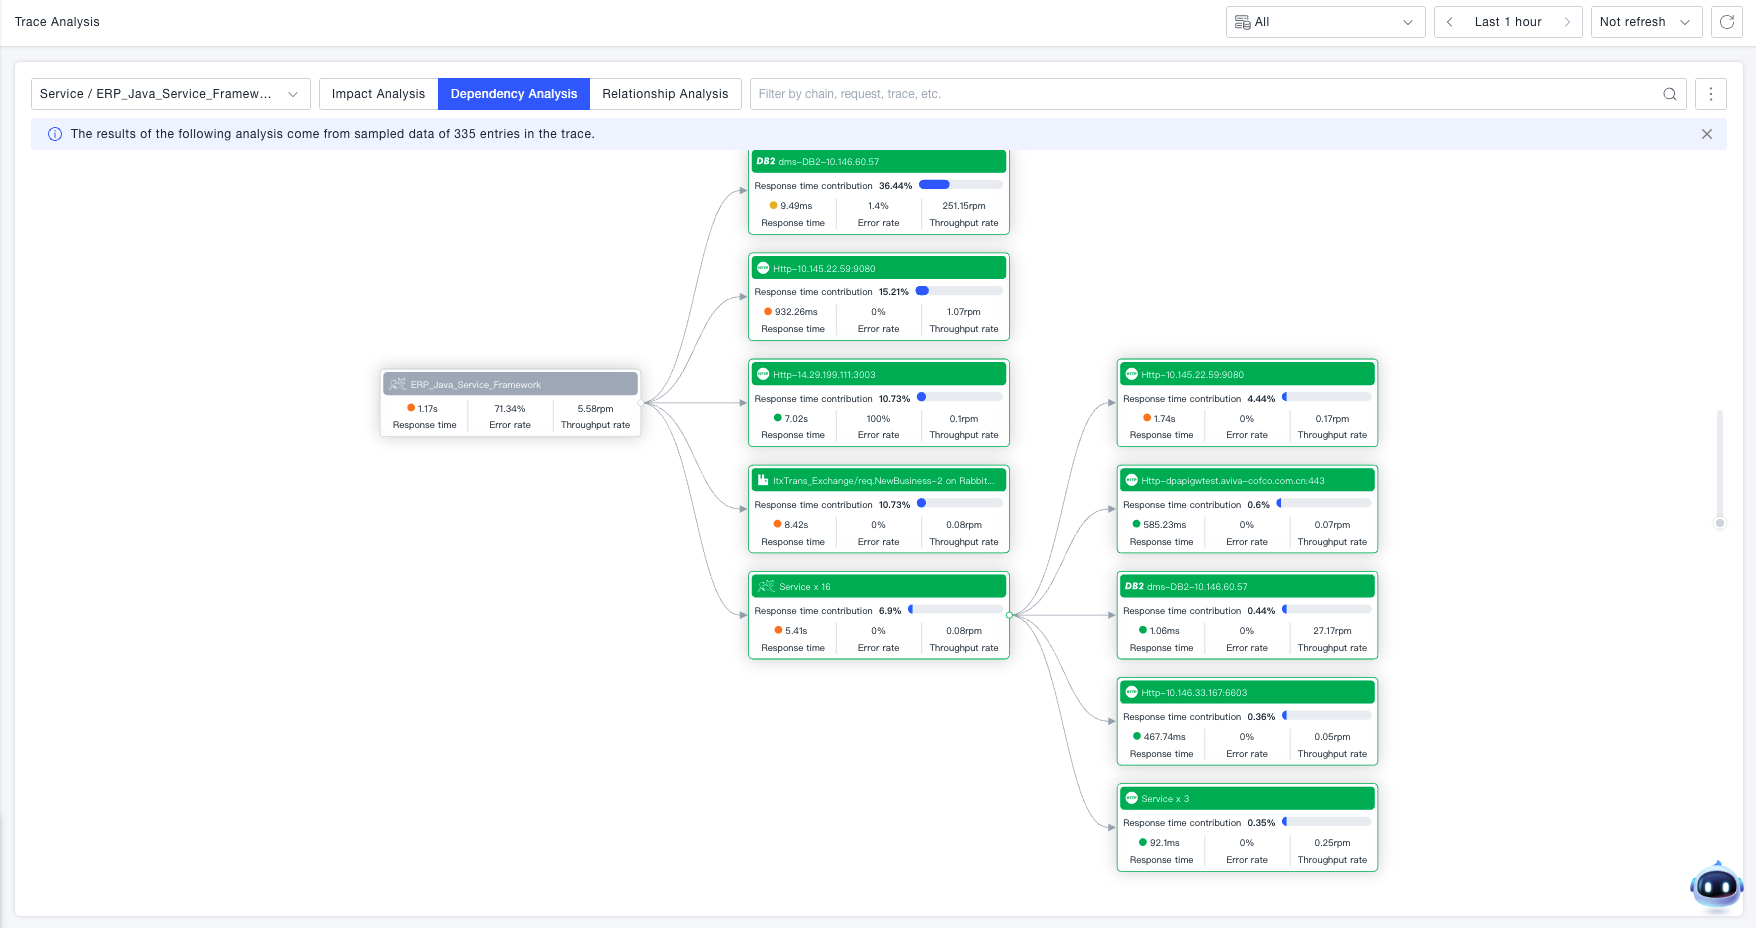Image resolution: width=1756 pixels, height=928 pixels.
Task: Go to previous time range arrow
Action: 1450,22
